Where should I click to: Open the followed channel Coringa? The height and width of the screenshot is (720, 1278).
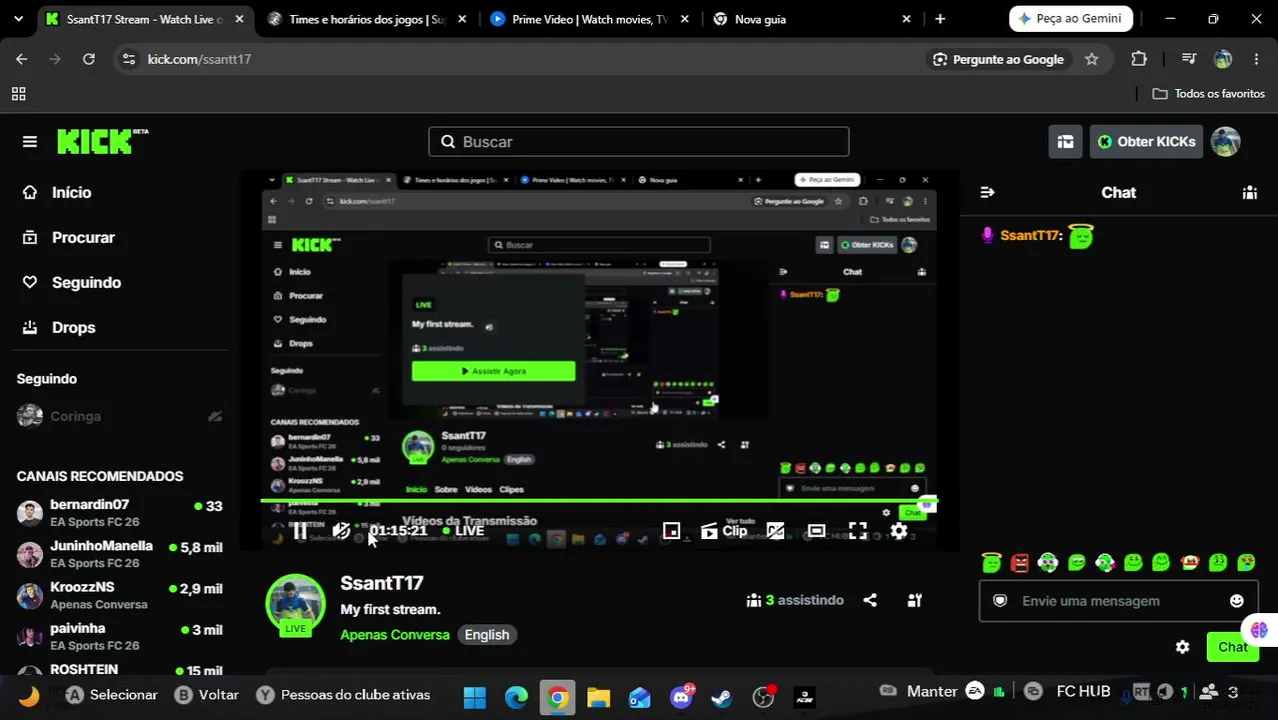119,416
